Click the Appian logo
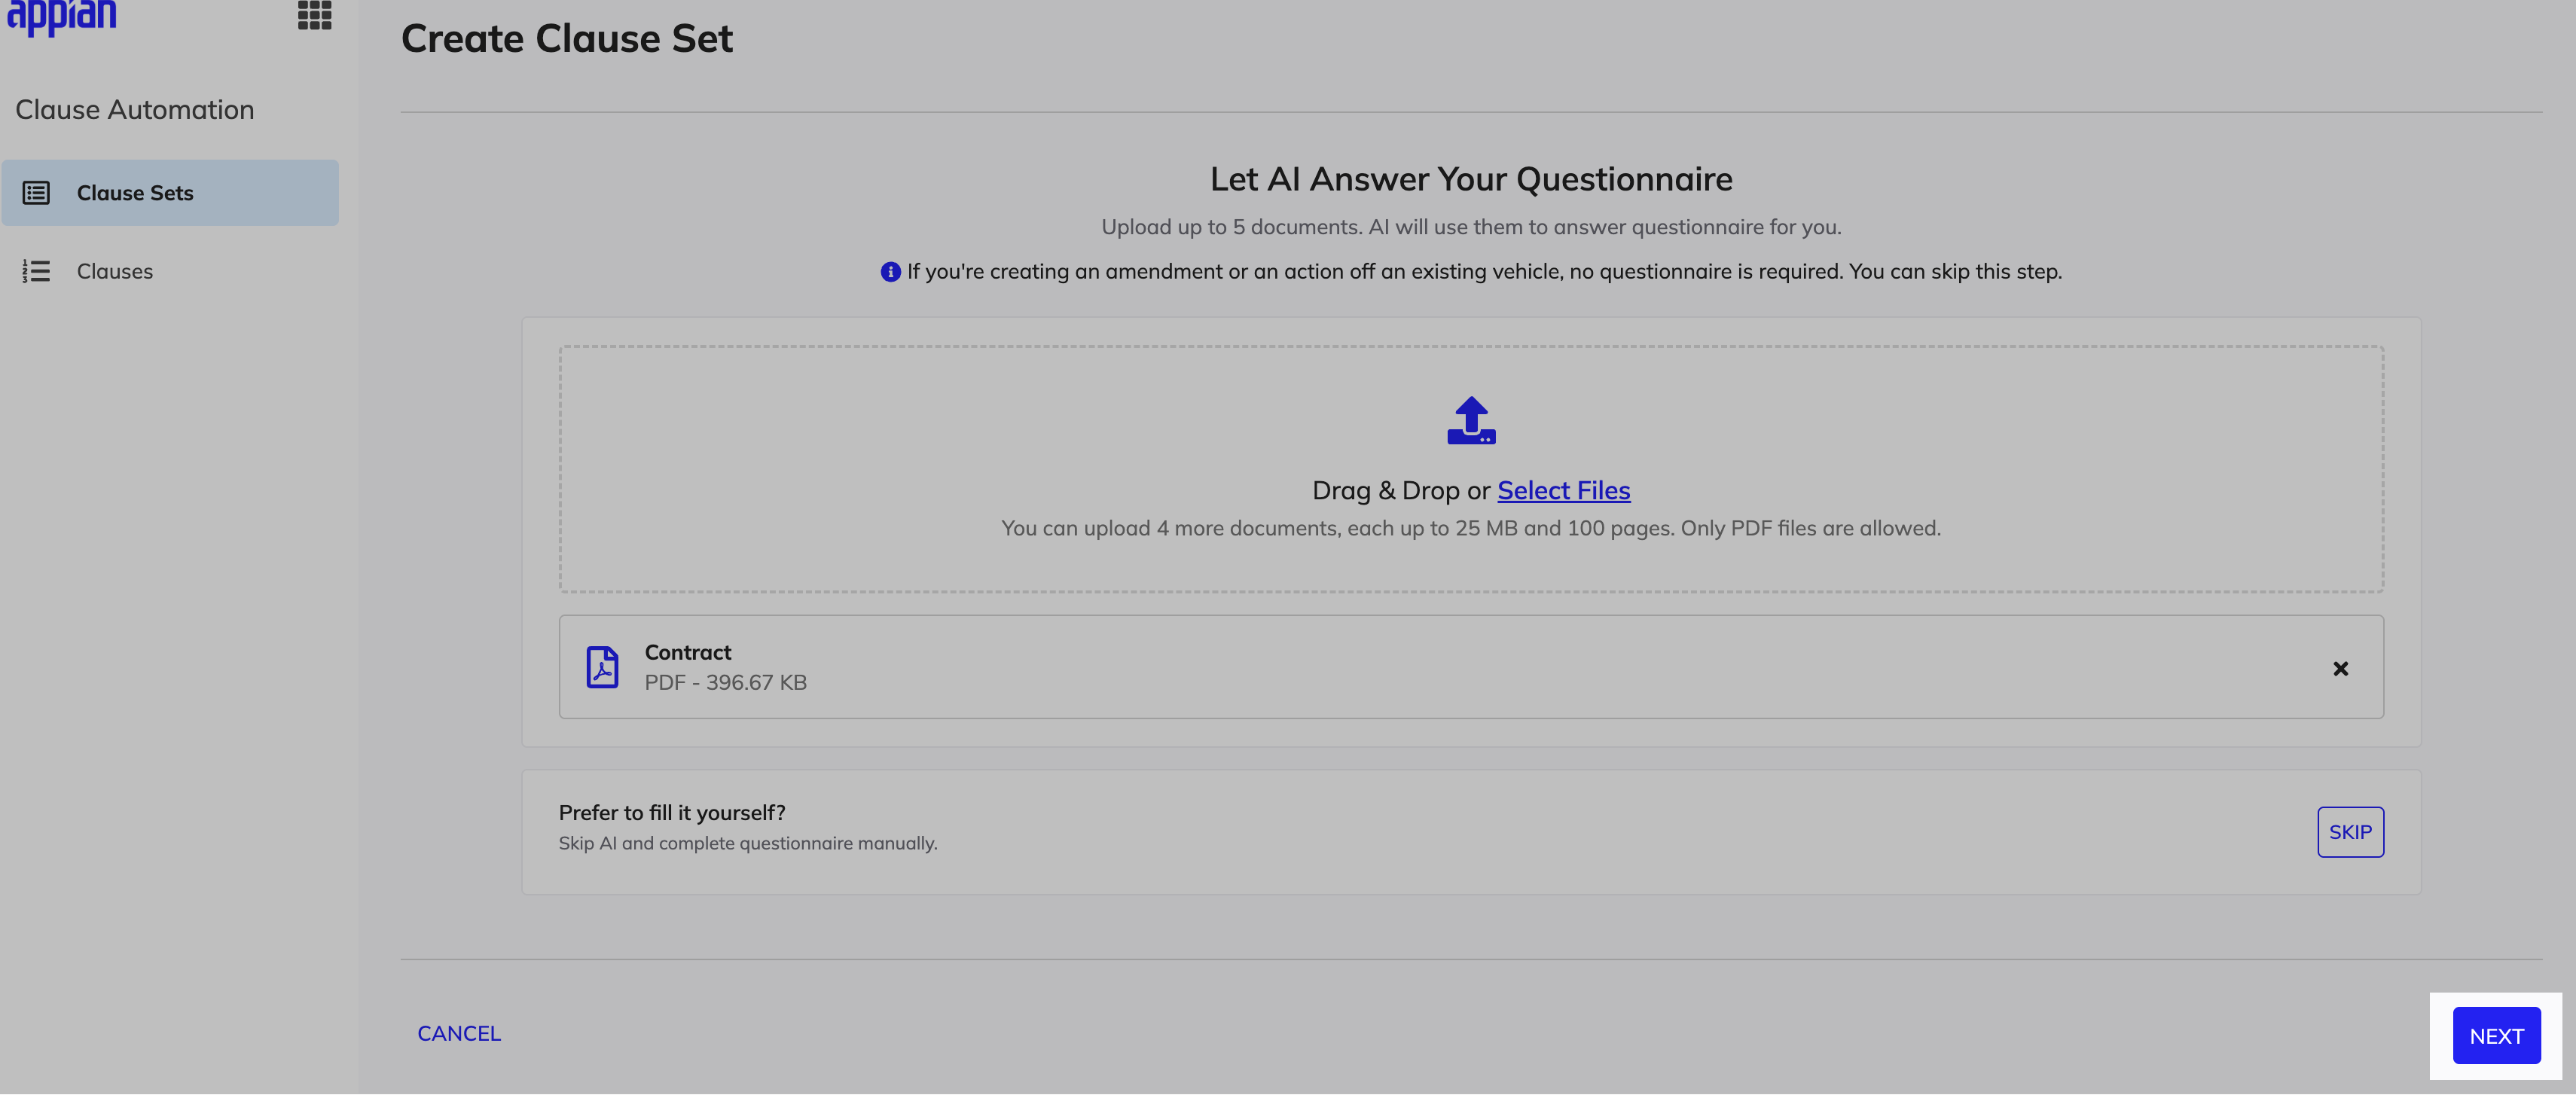This screenshot has height=1095, width=2576. [62, 17]
